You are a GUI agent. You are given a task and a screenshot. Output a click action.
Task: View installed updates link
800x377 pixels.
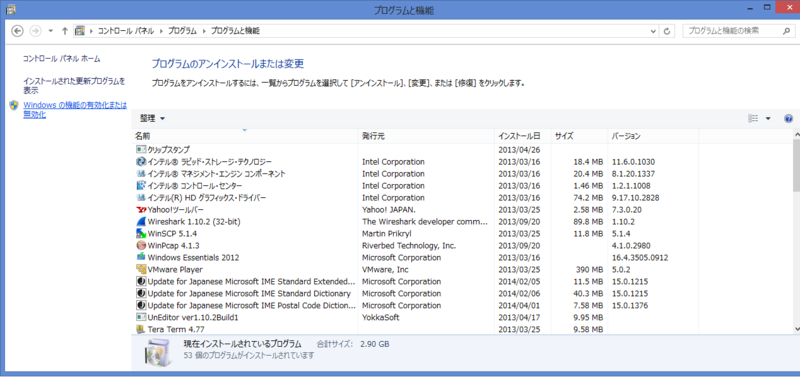click(x=74, y=86)
